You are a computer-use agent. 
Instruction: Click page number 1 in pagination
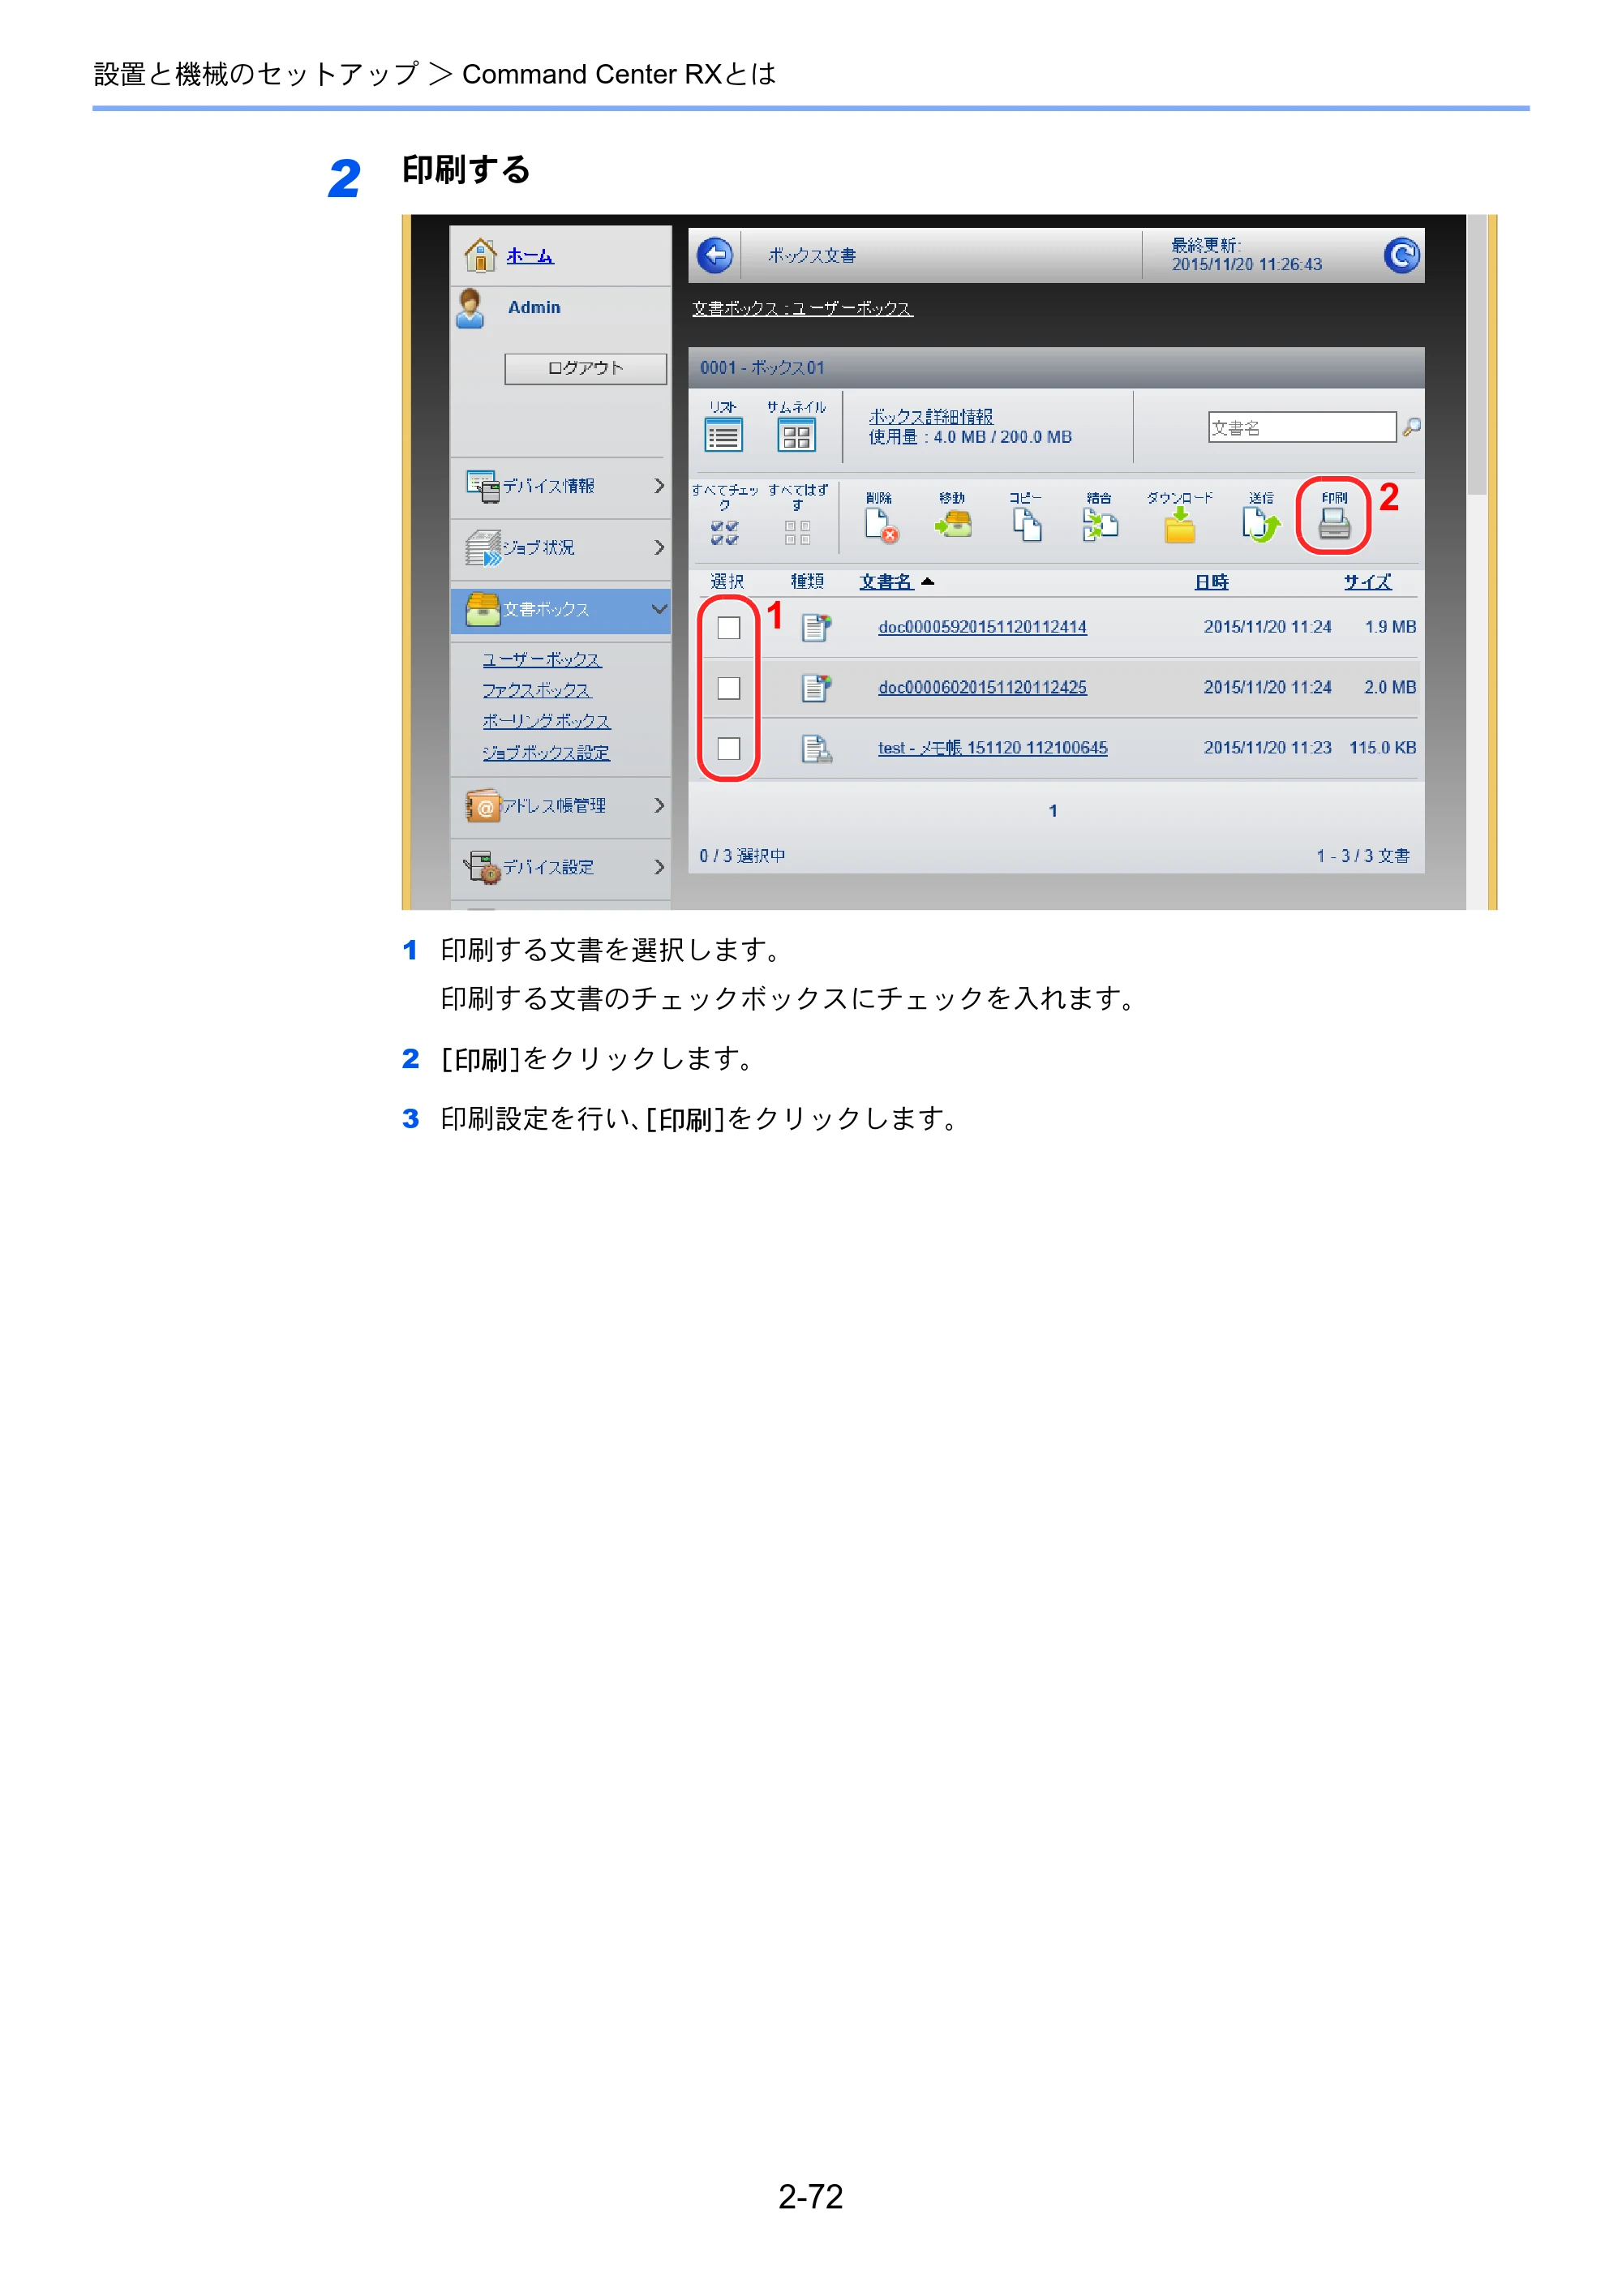pos(1052,811)
